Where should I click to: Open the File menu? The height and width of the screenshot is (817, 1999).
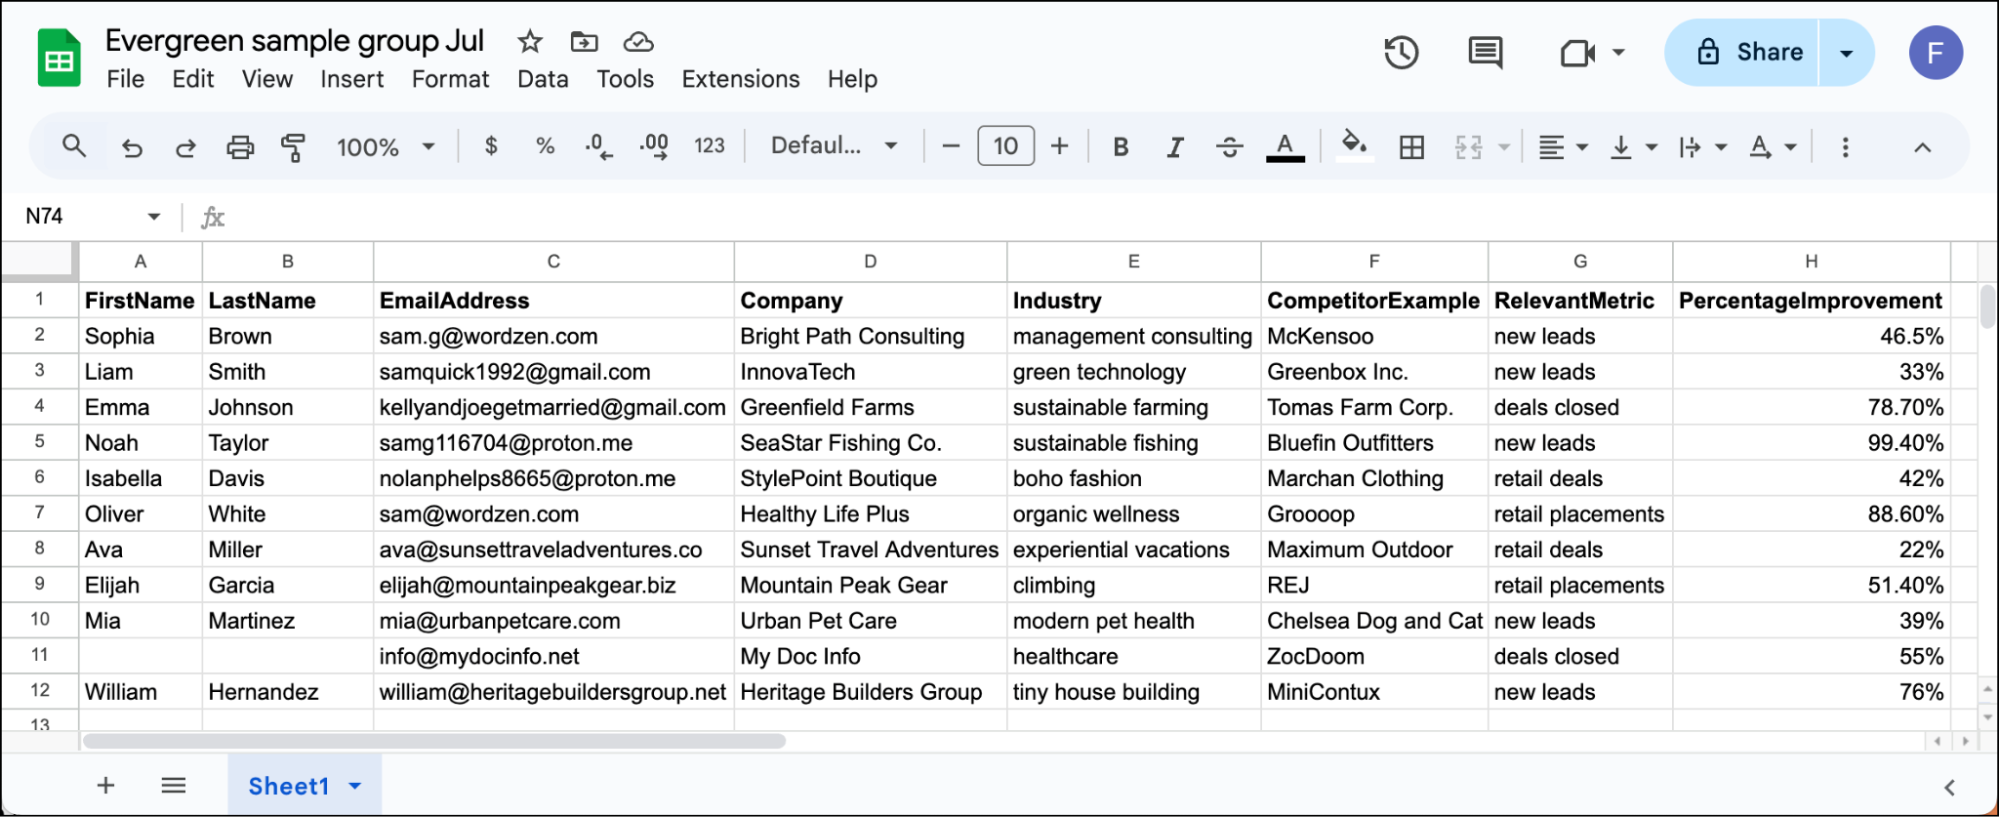tap(125, 79)
